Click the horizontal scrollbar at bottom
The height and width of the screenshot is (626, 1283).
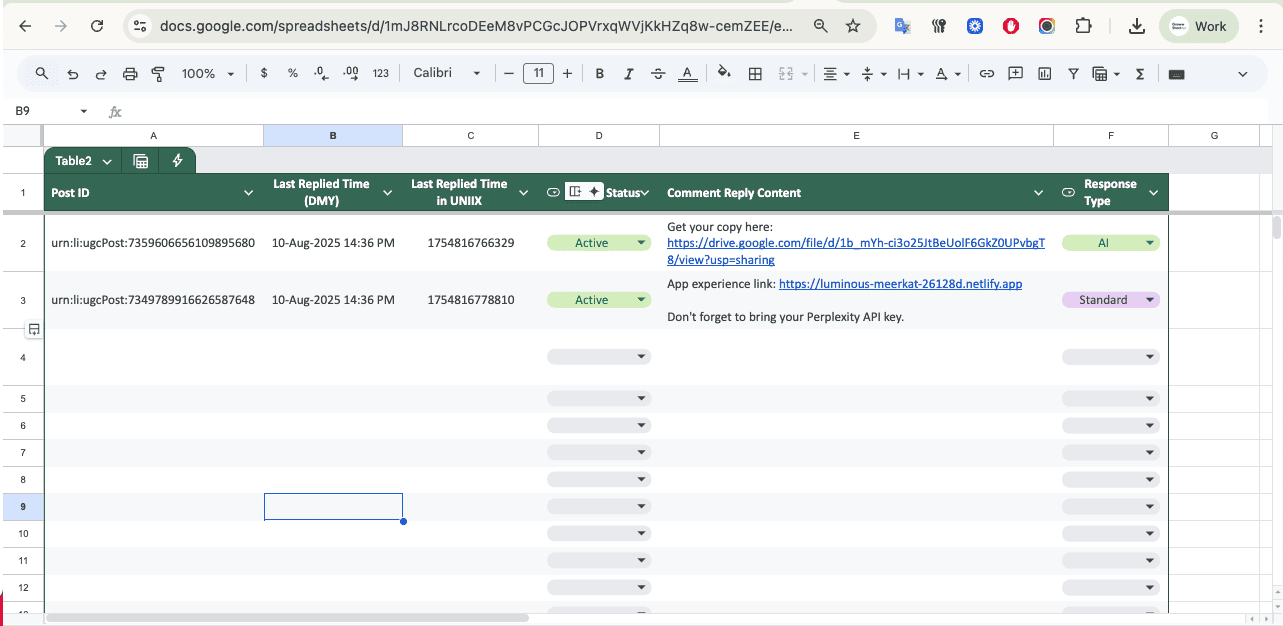point(287,618)
